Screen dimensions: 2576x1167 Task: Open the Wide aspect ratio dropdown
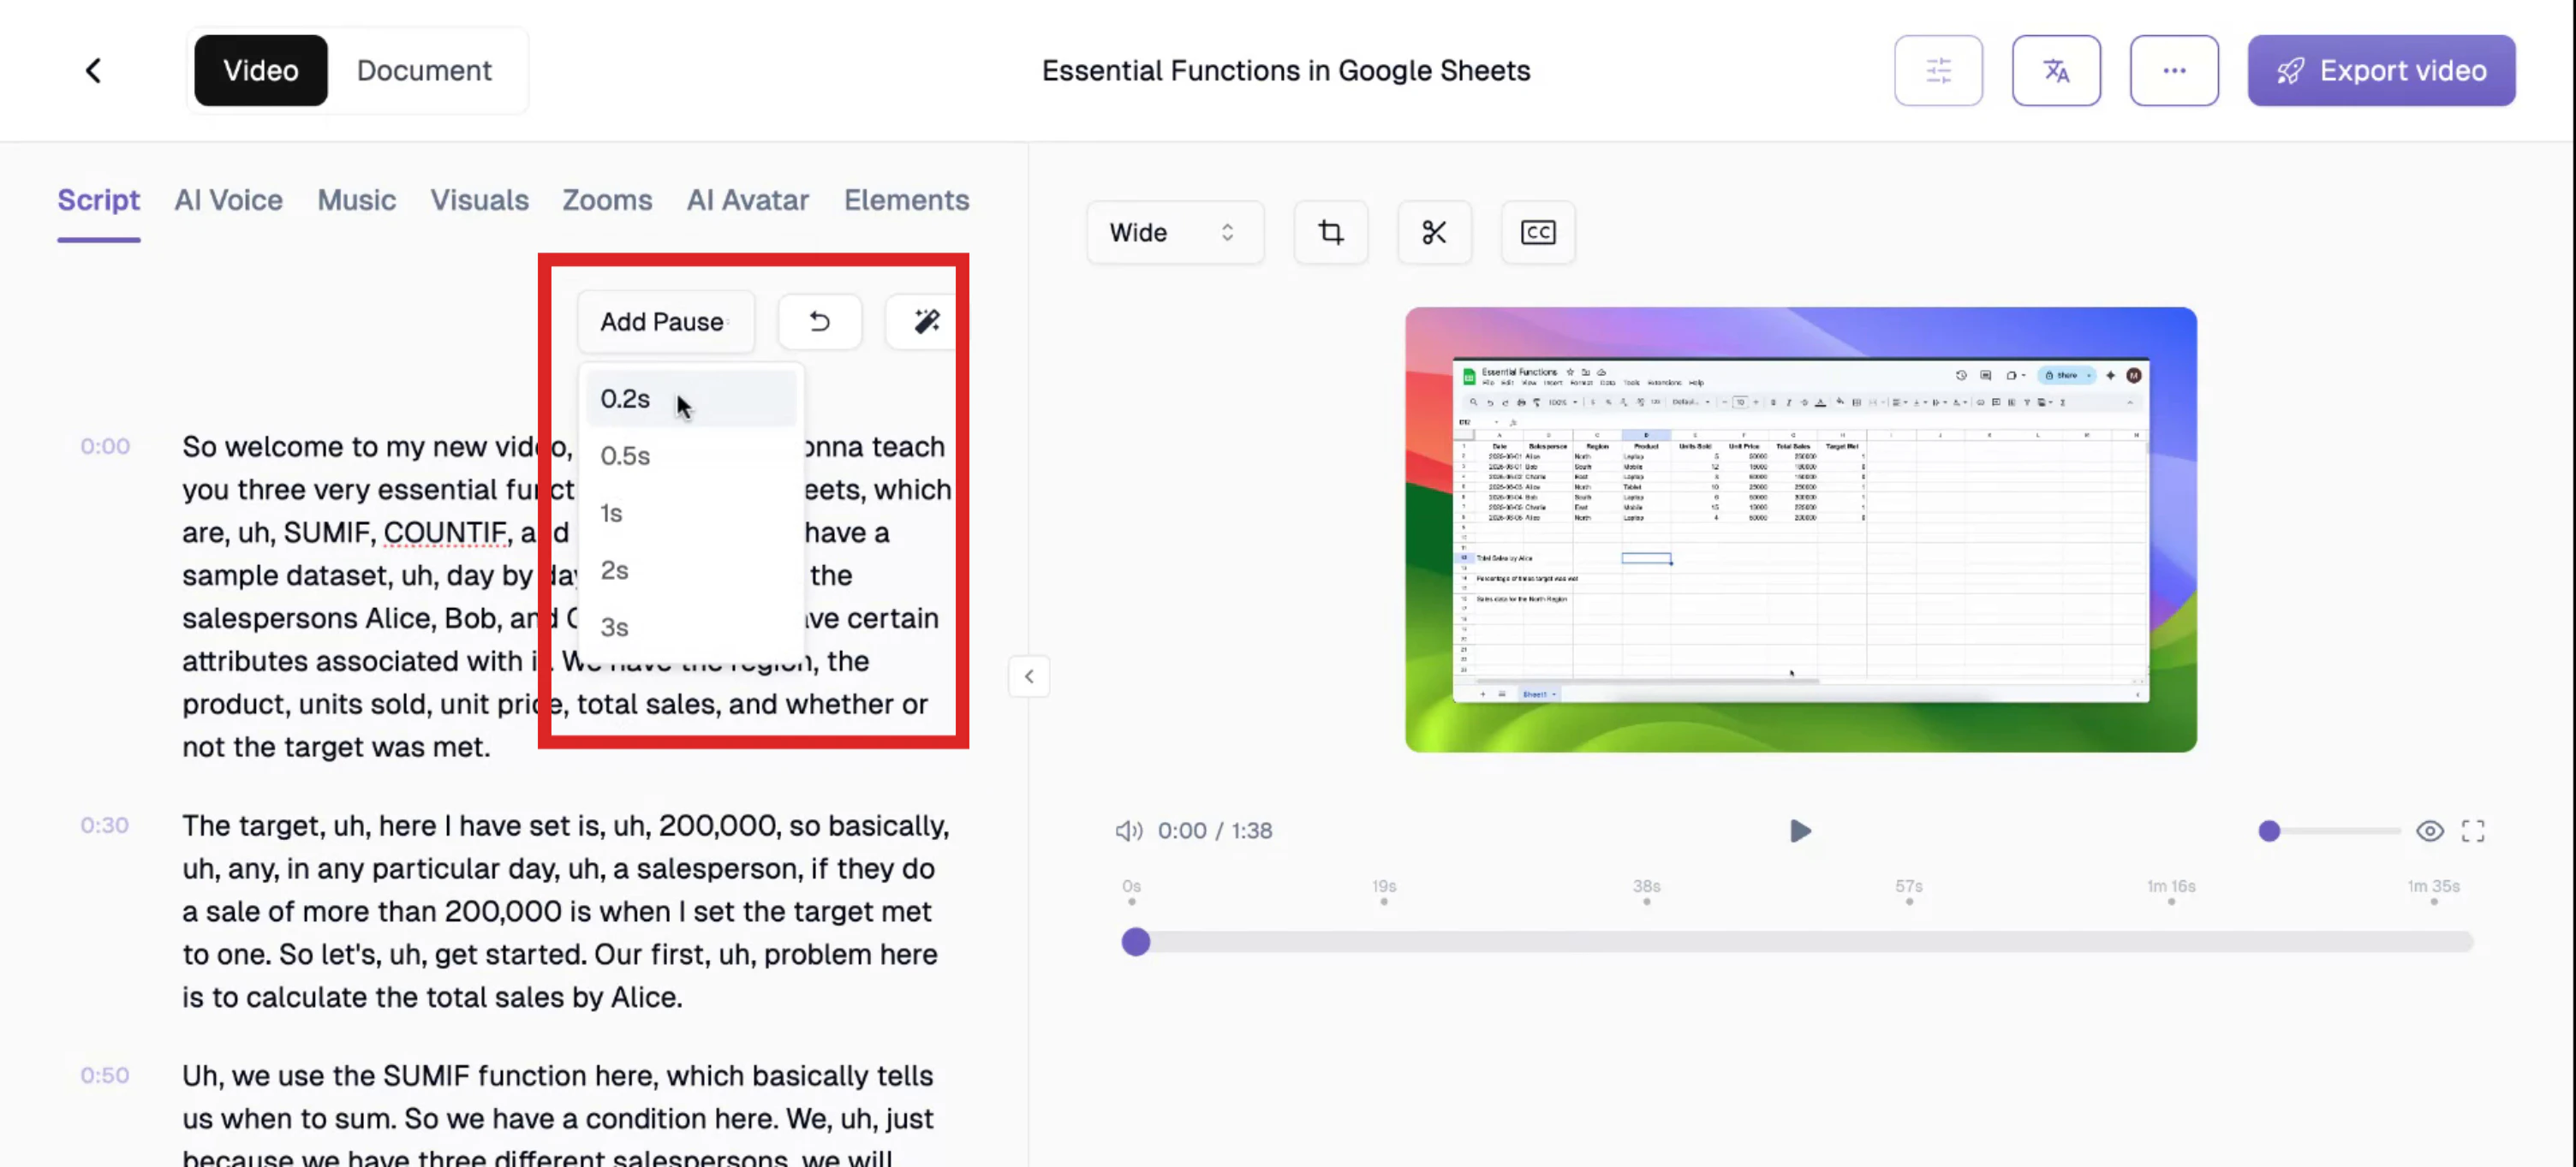pyautogui.click(x=1175, y=232)
